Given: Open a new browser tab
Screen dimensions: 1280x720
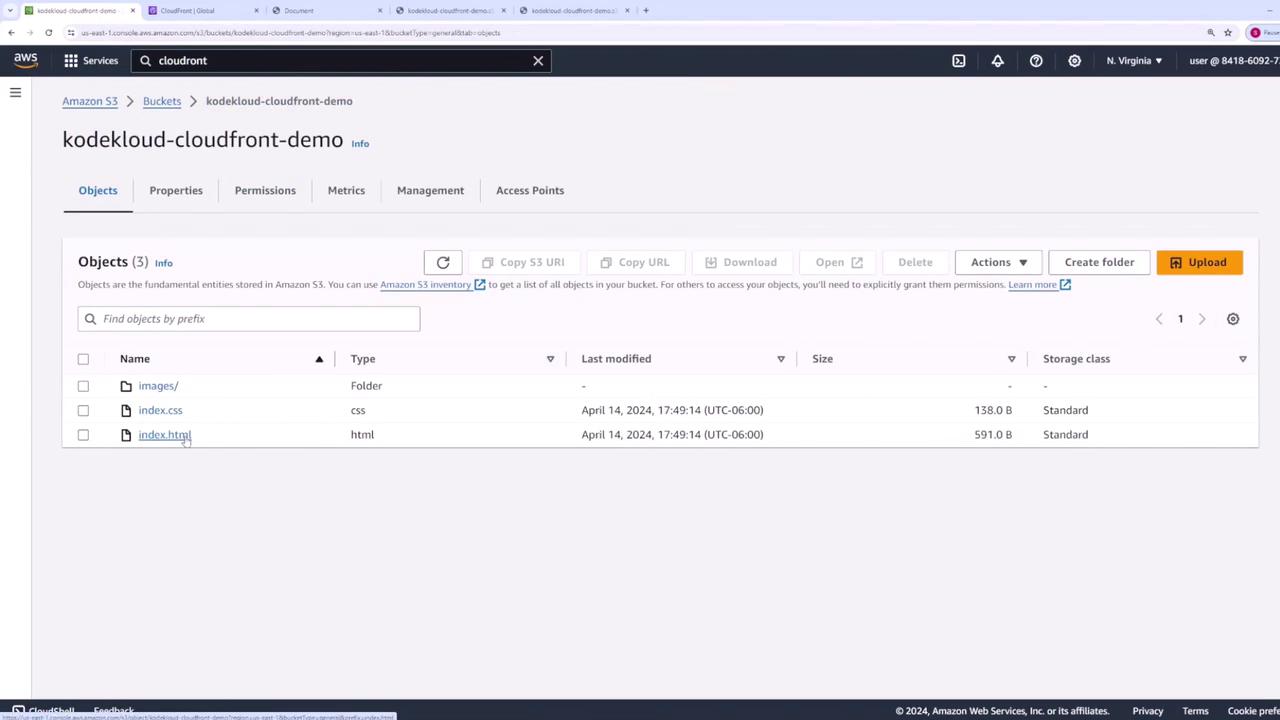Looking at the screenshot, I should pos(646,10).
